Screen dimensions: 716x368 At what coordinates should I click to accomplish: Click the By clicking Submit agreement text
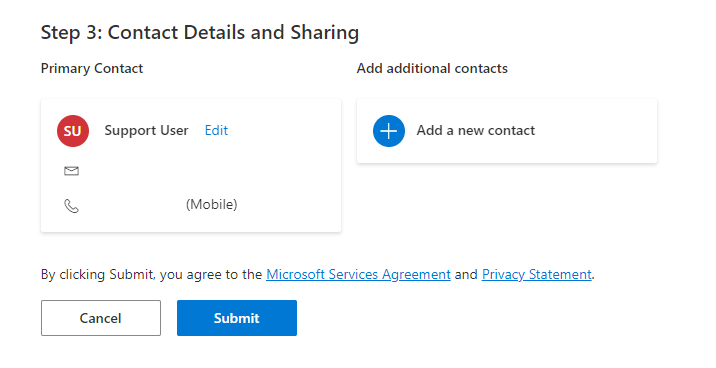[151, 274]
